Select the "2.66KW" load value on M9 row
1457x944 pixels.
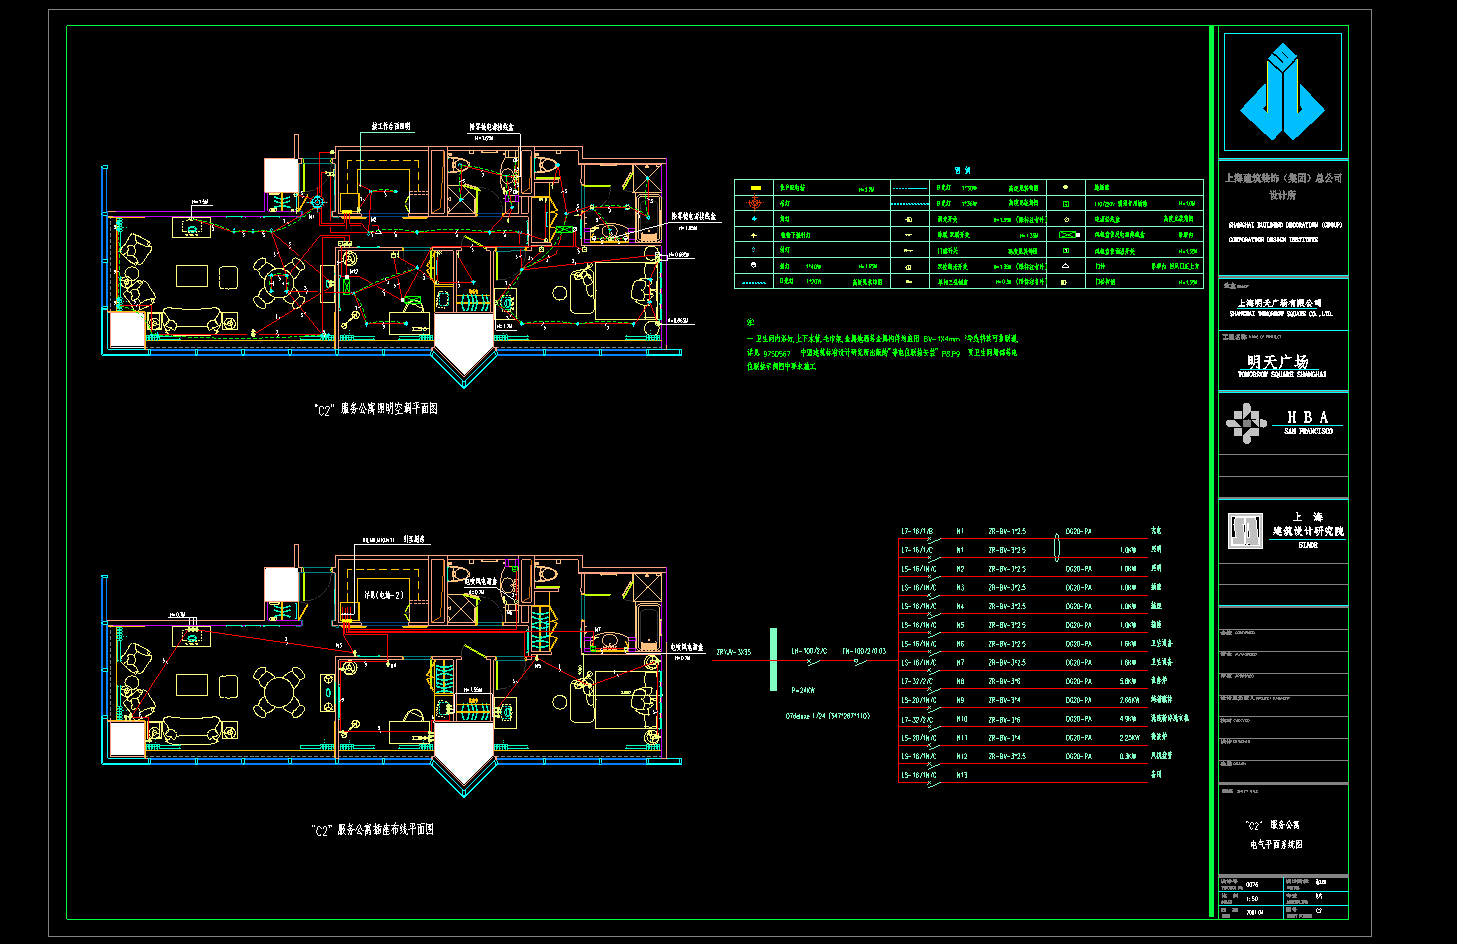click(1129, 700)
